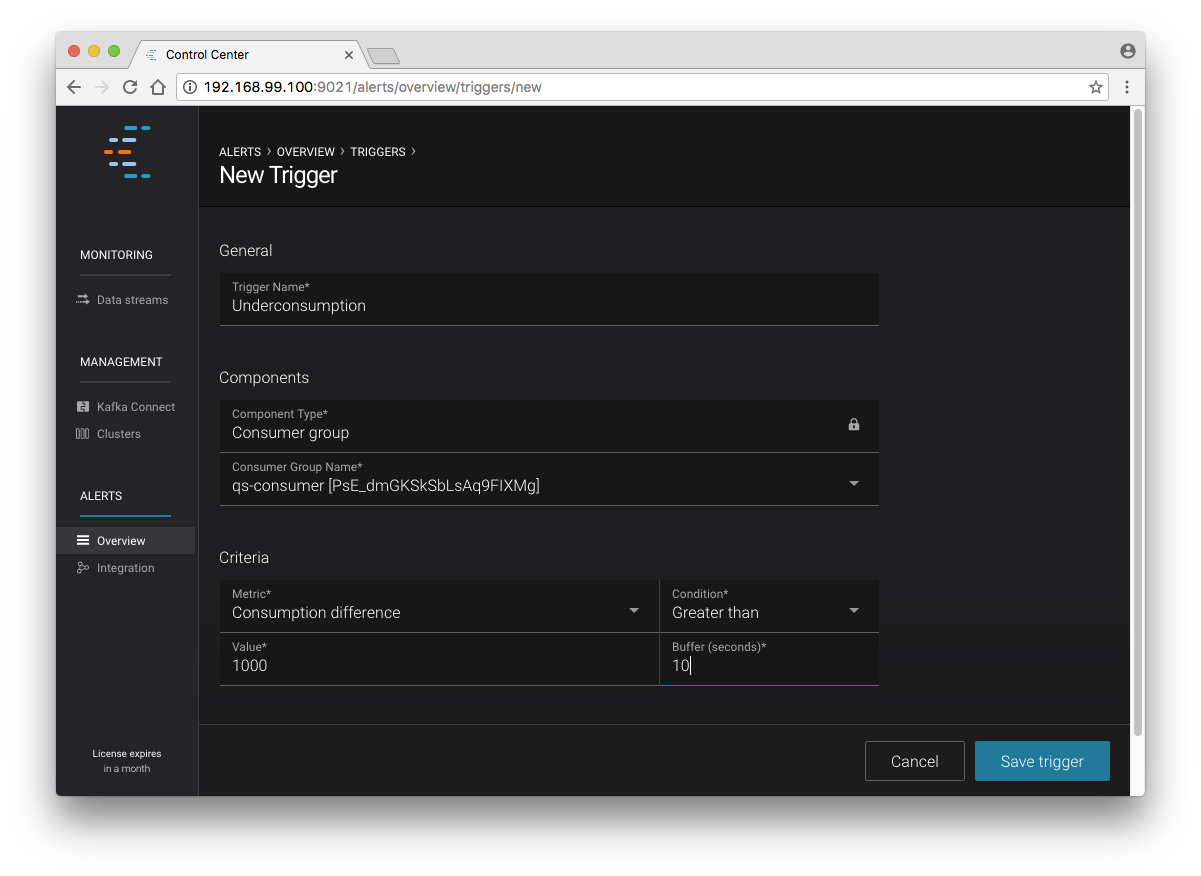
Task: Click the Confluent logo in the sidebar
Action: [x=127, y=152]
